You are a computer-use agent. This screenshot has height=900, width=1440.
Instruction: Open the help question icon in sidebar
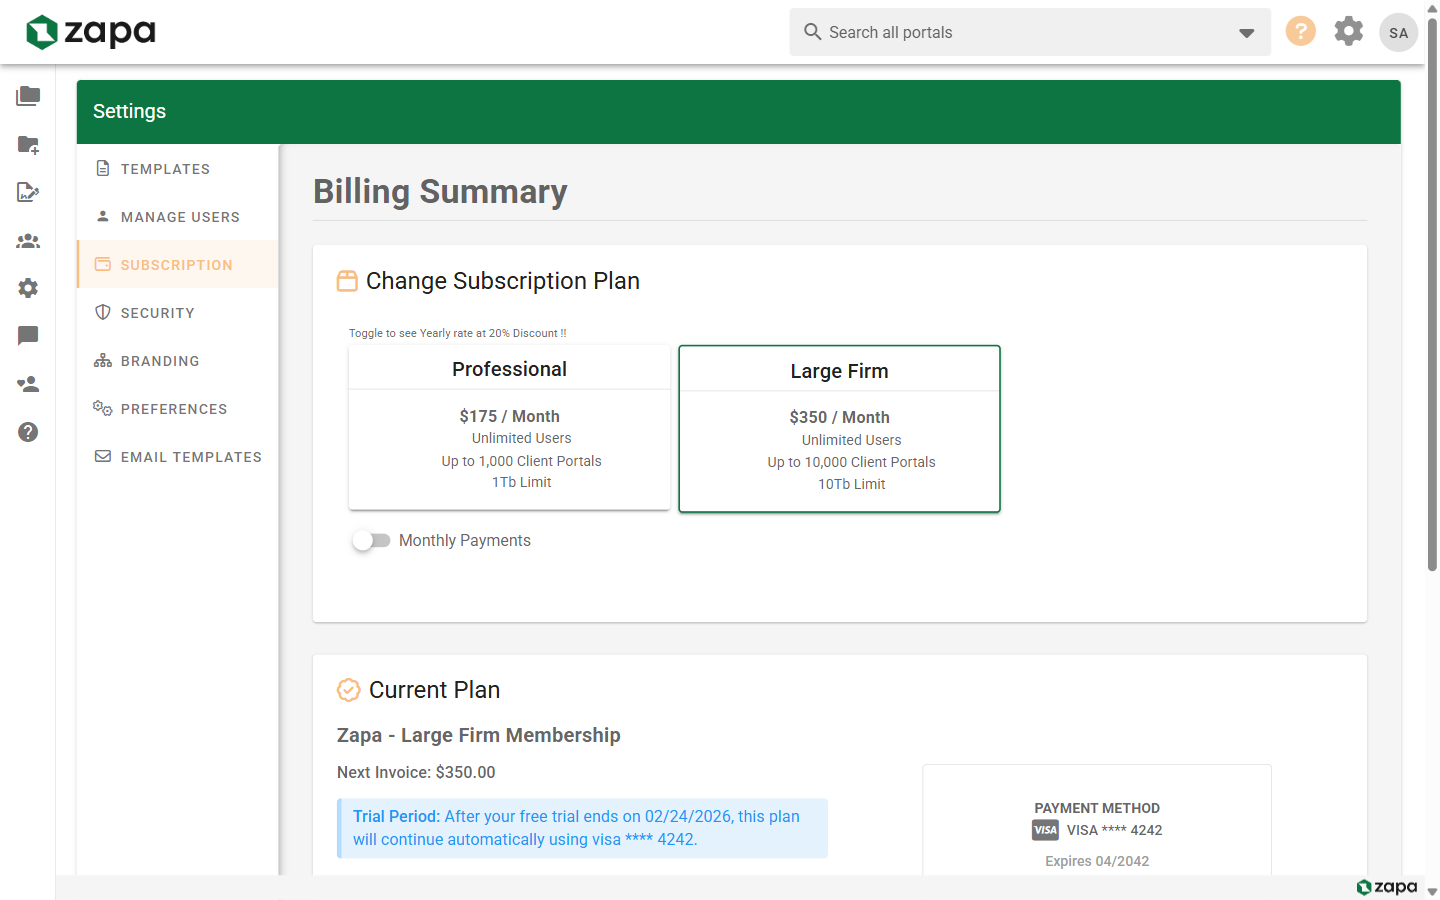coord(28,432)
